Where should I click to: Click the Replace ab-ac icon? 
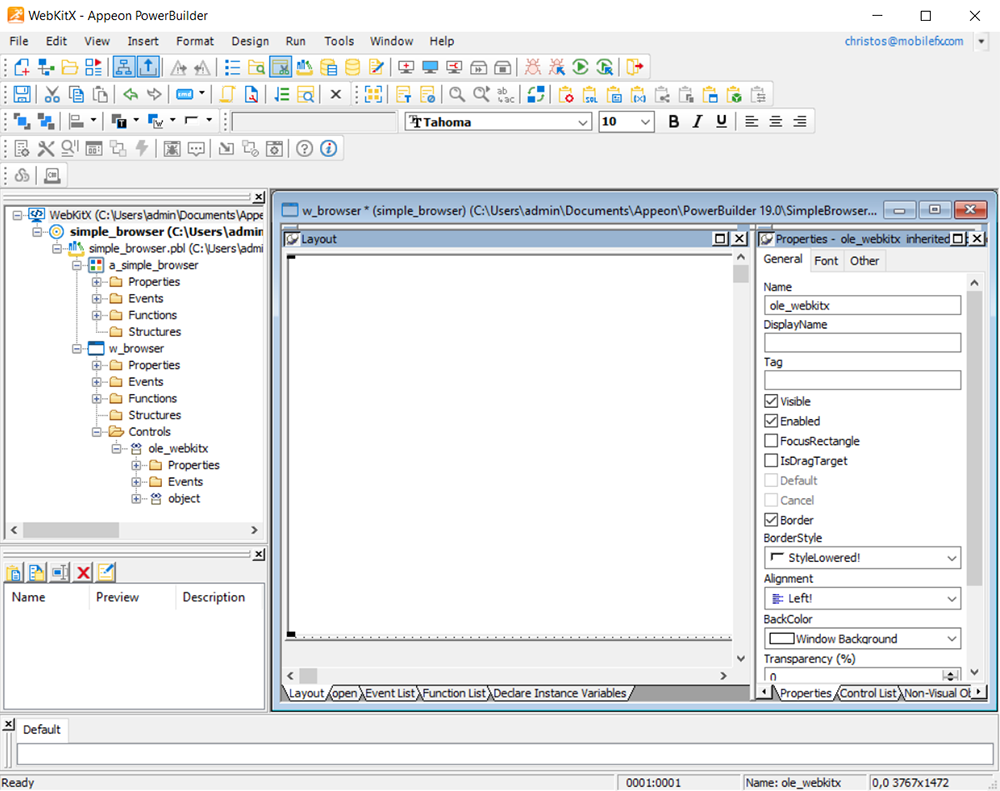[505, 95]
